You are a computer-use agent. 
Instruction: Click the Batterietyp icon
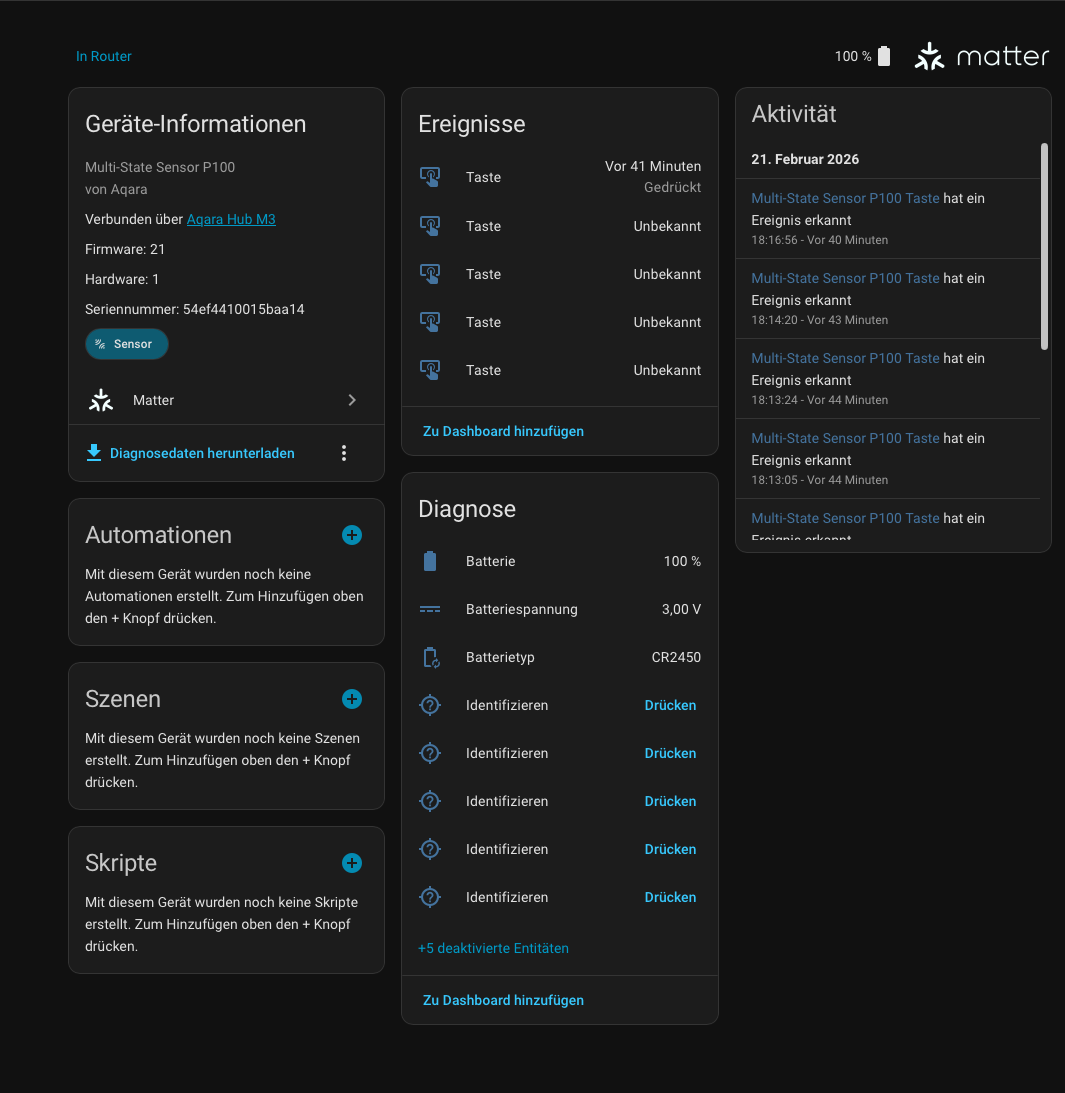[x=430, y=657]
